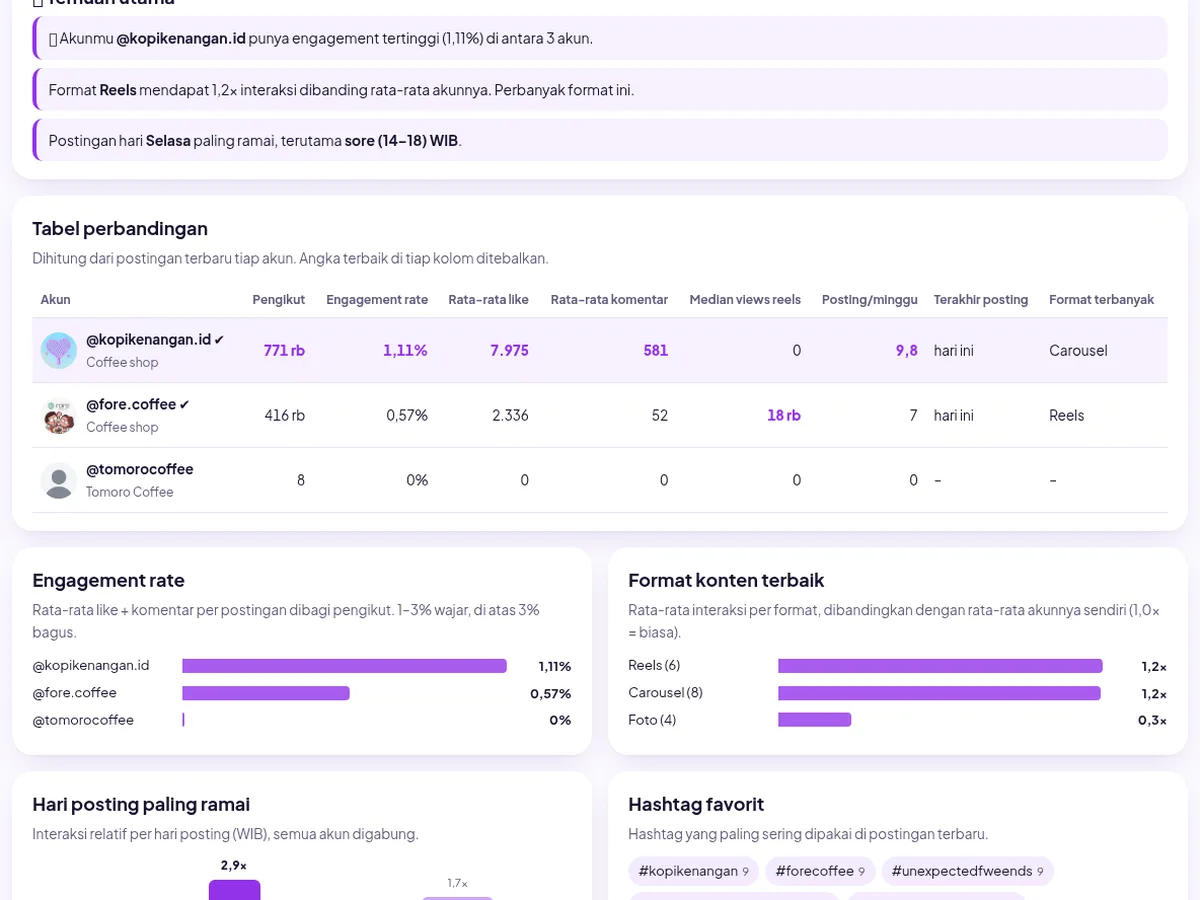Click the @kopikenangan.id profile avatar
The height and width of the screenshot is (900, 1200).
tap(59, 351)
